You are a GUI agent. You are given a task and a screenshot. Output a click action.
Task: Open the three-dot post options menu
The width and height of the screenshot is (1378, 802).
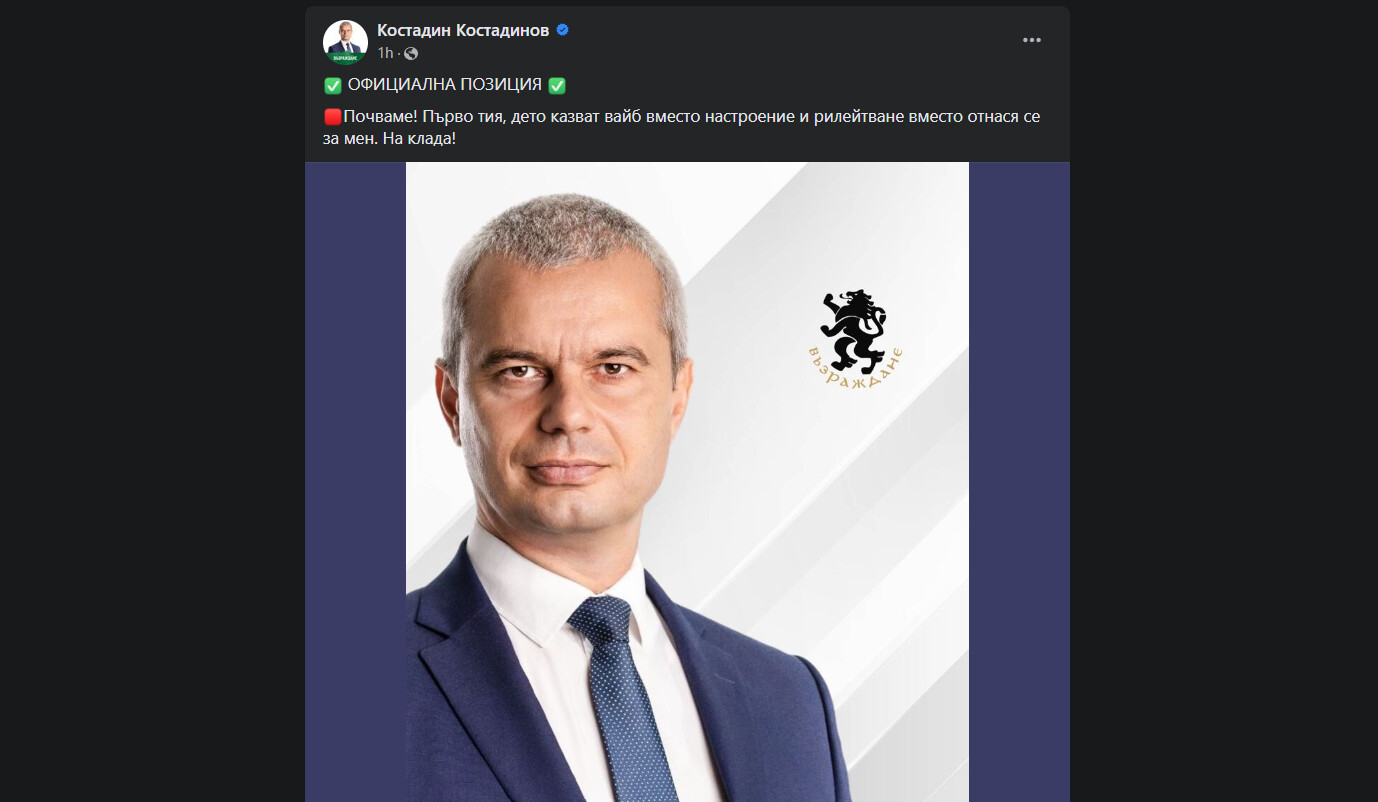point(1032,40)
